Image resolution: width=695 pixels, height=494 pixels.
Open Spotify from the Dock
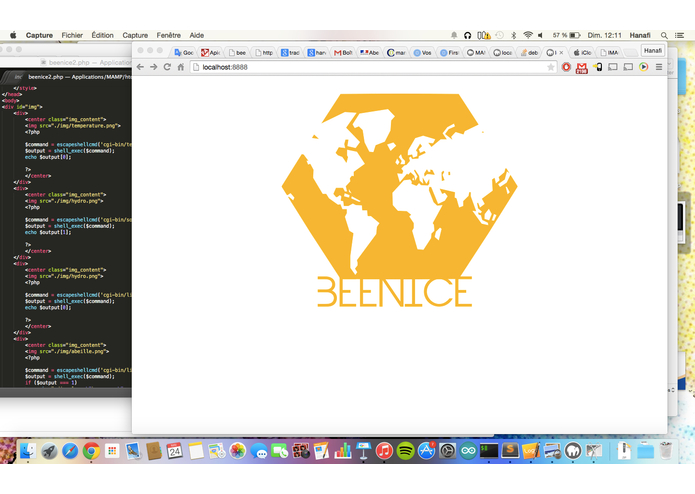405,451
